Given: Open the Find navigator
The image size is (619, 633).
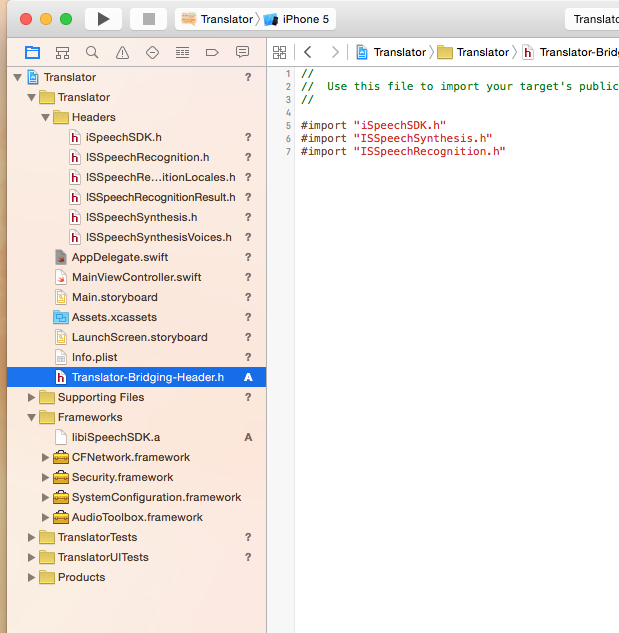Looking at the screenshot, I should [92, 52].
